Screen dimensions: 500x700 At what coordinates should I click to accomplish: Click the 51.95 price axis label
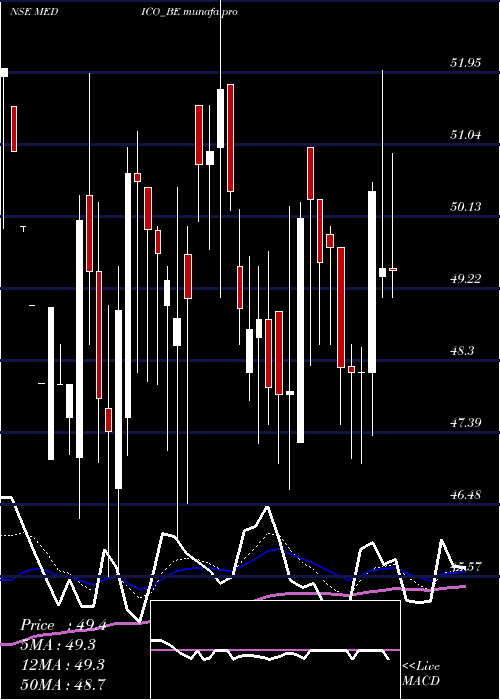click(x=466, y=63)
